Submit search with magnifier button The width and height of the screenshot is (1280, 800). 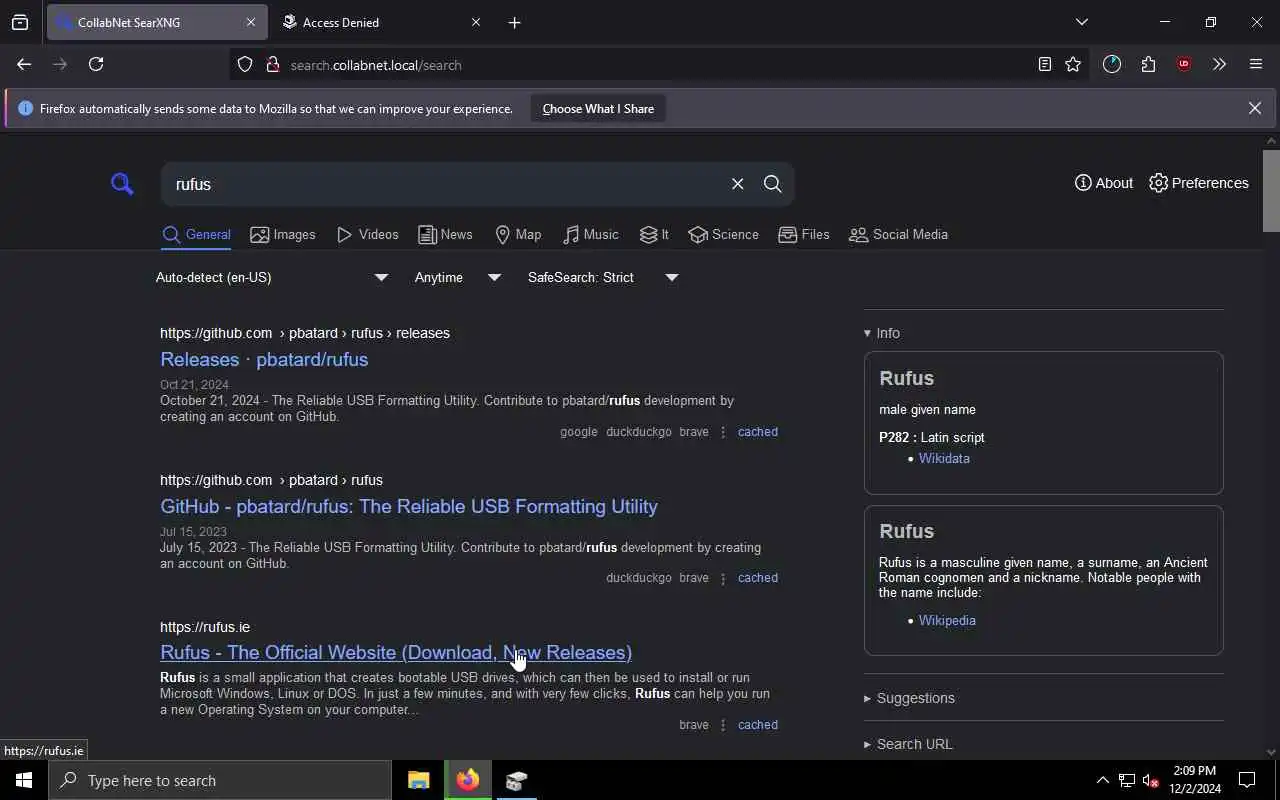coord(772,184)
